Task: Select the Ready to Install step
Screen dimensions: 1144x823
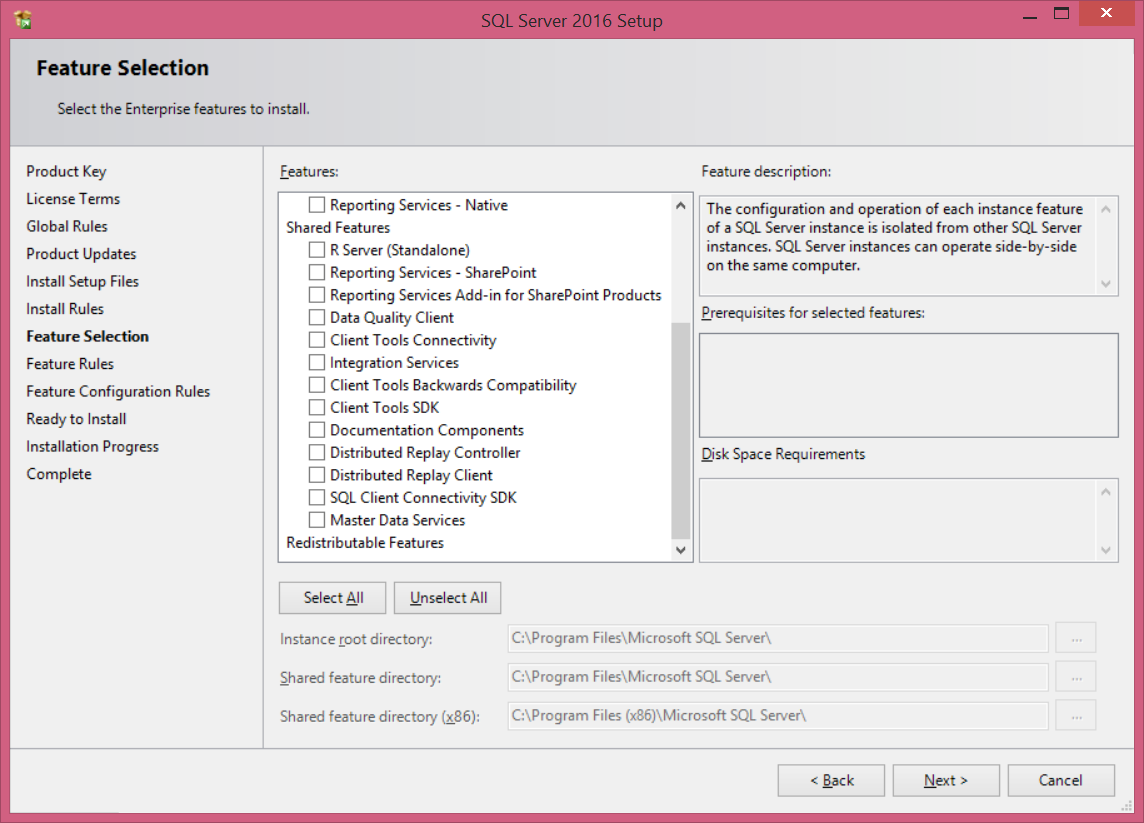Action: click(77, 420)
